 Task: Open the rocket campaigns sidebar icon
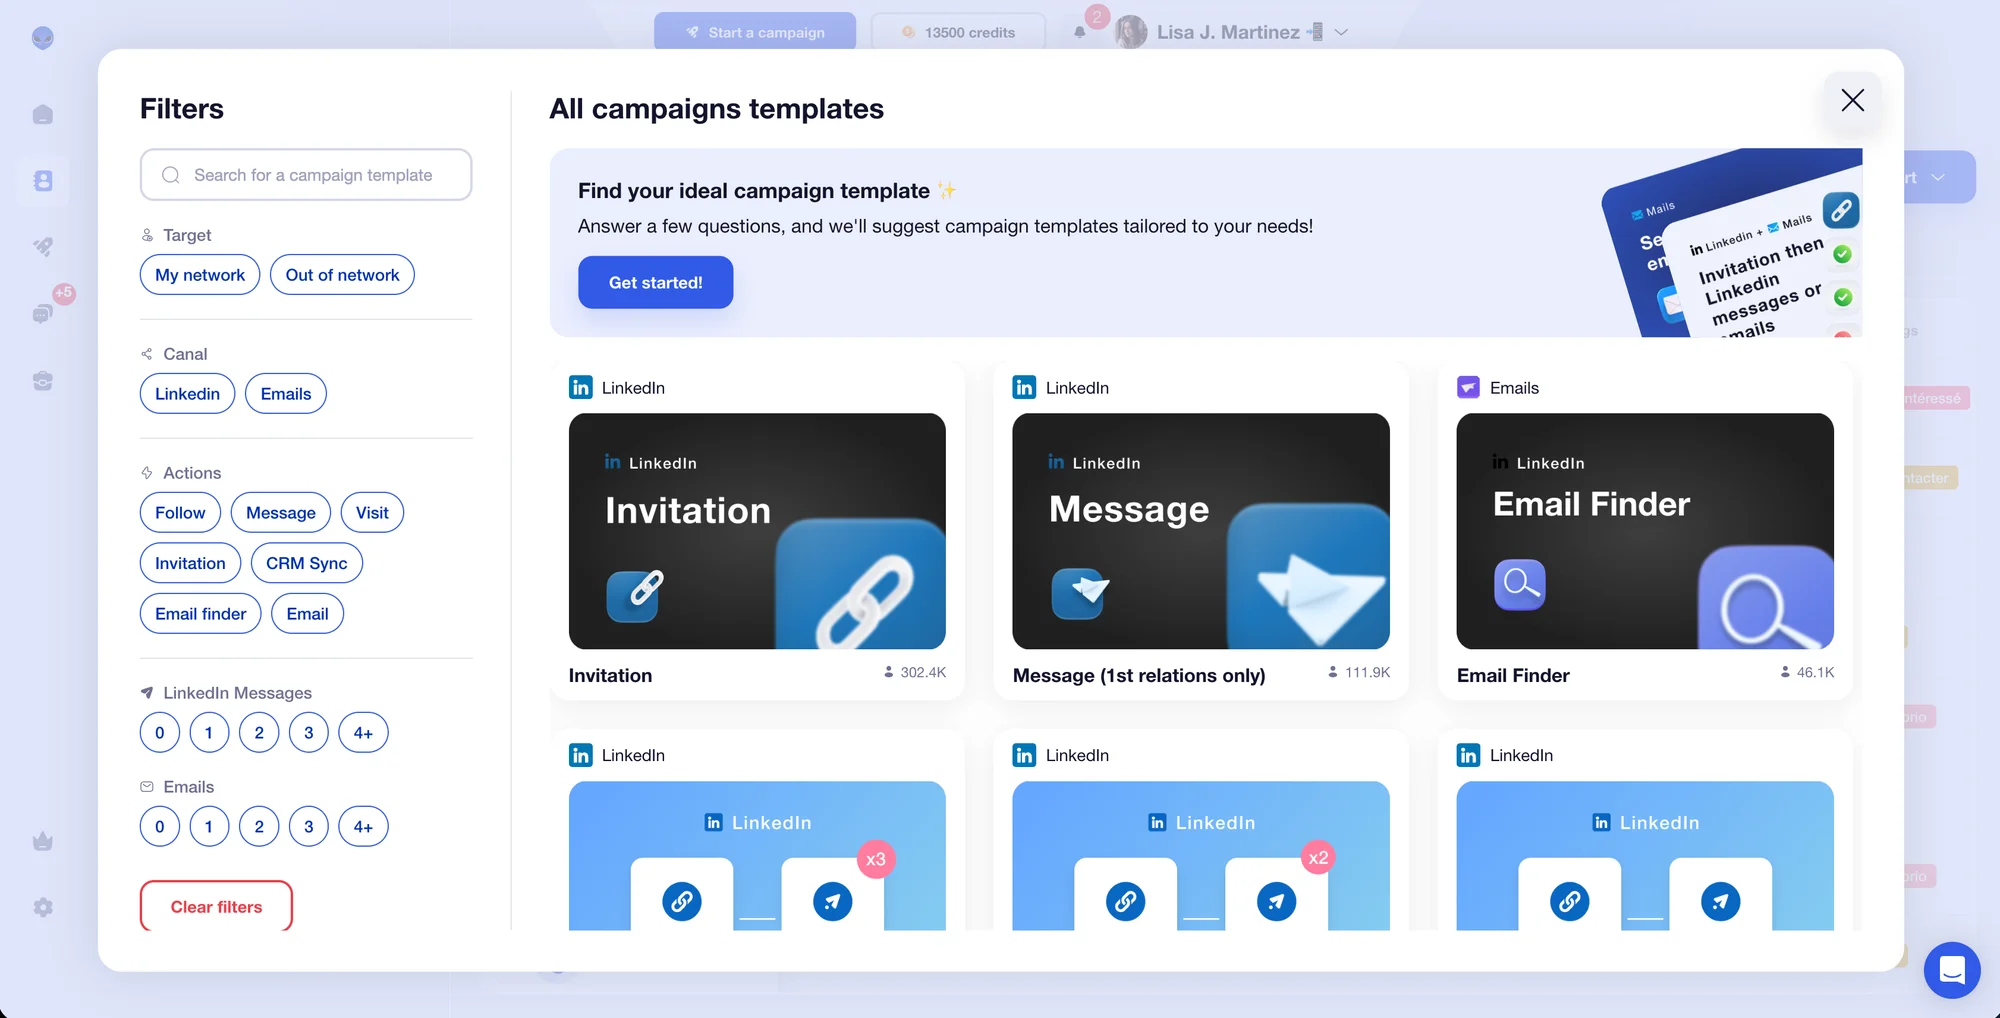click(43, 247)
